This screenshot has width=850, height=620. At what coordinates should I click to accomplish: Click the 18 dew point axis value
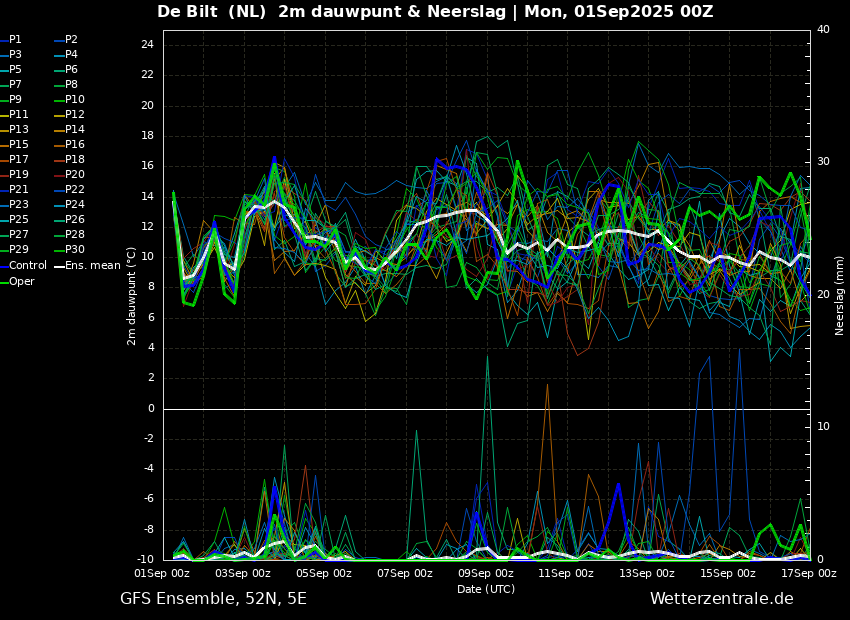point(147,136)
